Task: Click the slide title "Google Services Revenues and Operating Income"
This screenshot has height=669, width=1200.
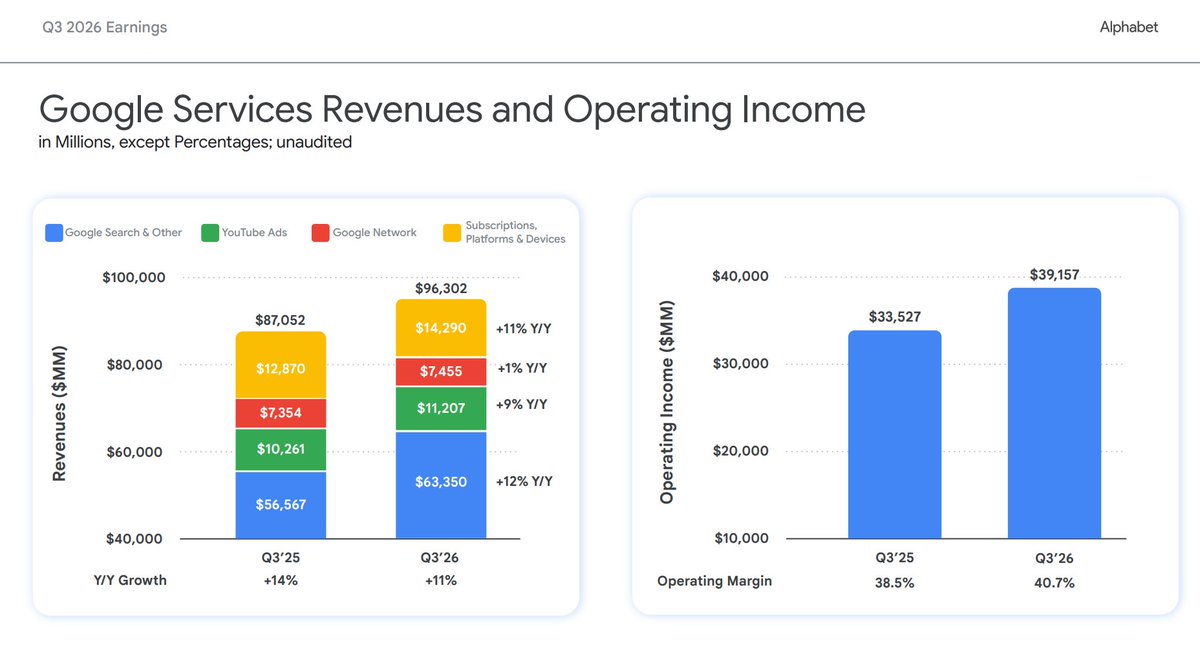Action: 452,110
